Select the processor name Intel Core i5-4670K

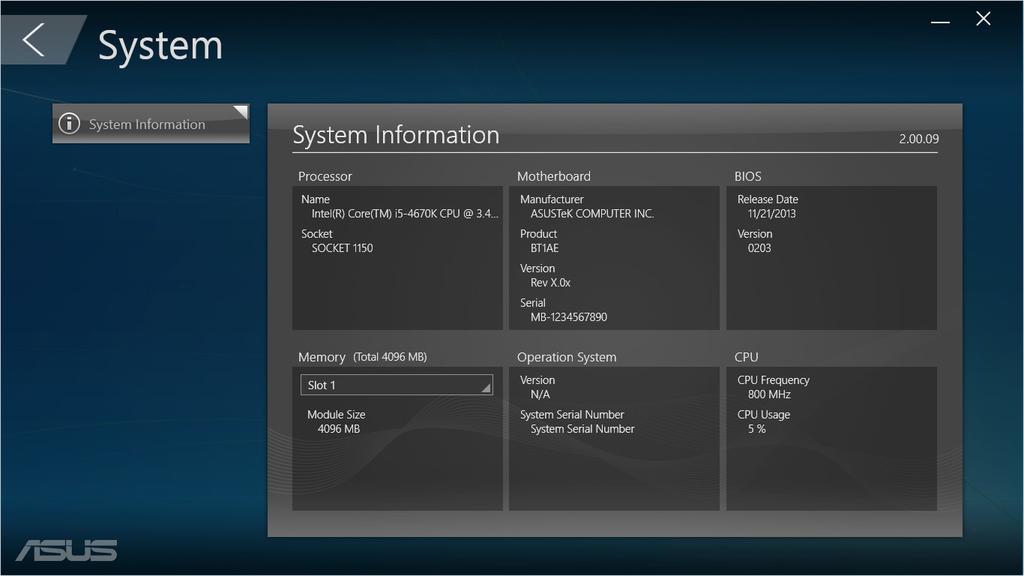tap(405, 214)
